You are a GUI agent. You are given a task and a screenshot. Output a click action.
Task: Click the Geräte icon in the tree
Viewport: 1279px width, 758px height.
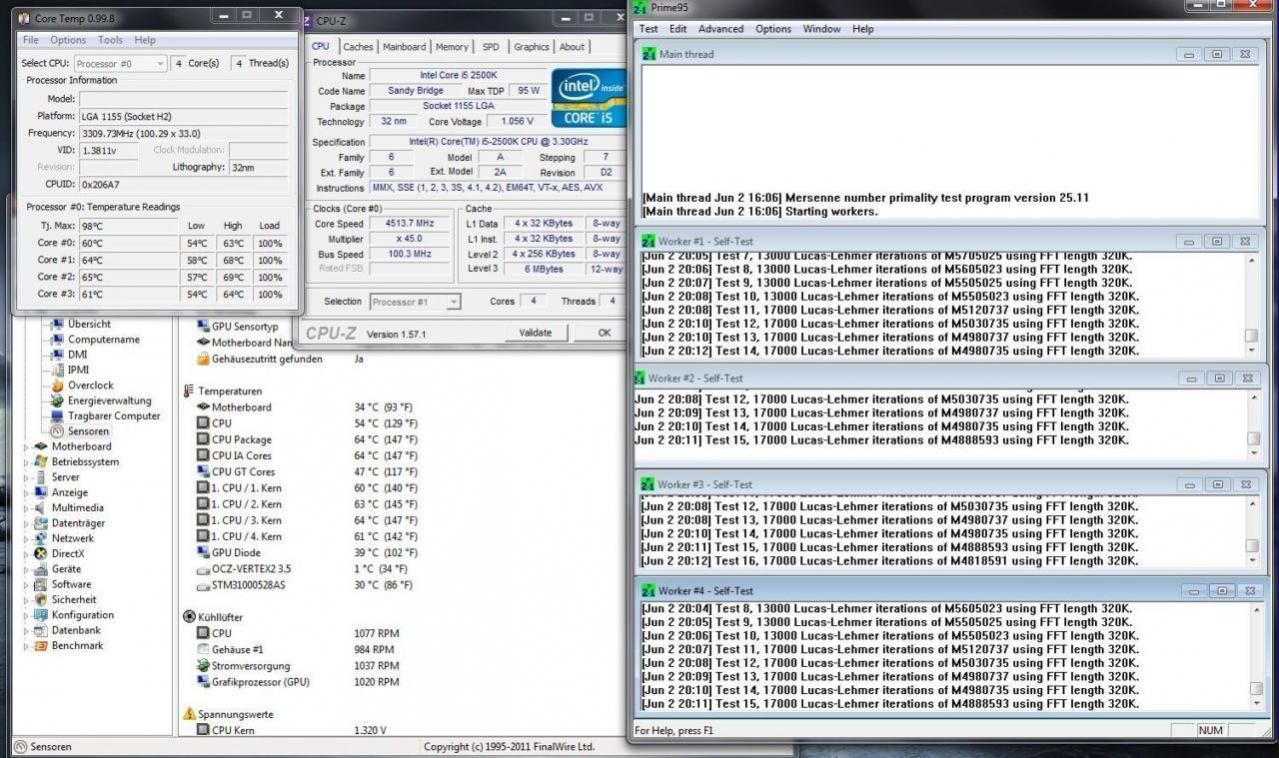pyautogui.click(x=41, y=569)
